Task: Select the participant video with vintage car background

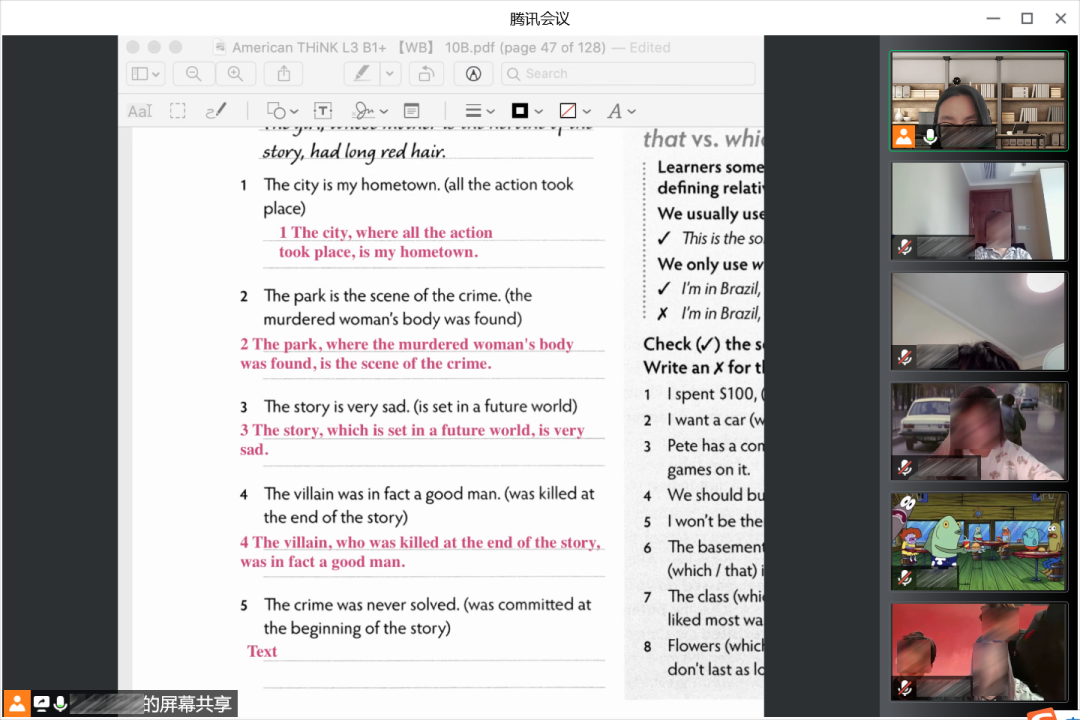Action: [978, 431]
